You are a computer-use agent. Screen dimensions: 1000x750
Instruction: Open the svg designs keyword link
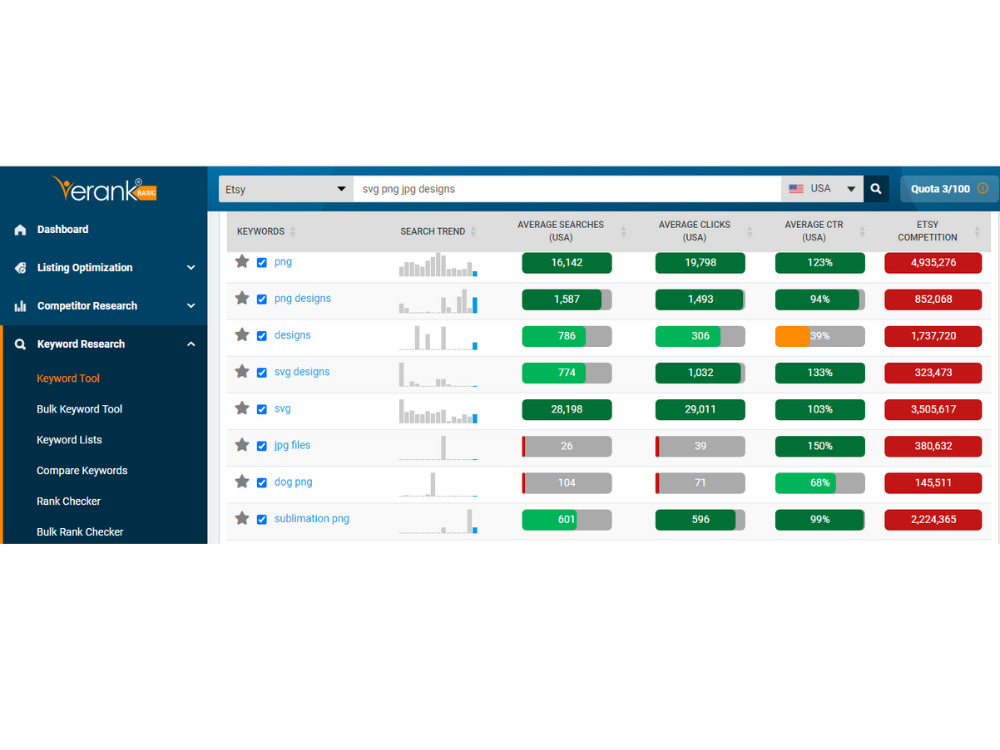pyautogui.click(x=302, y=371)
